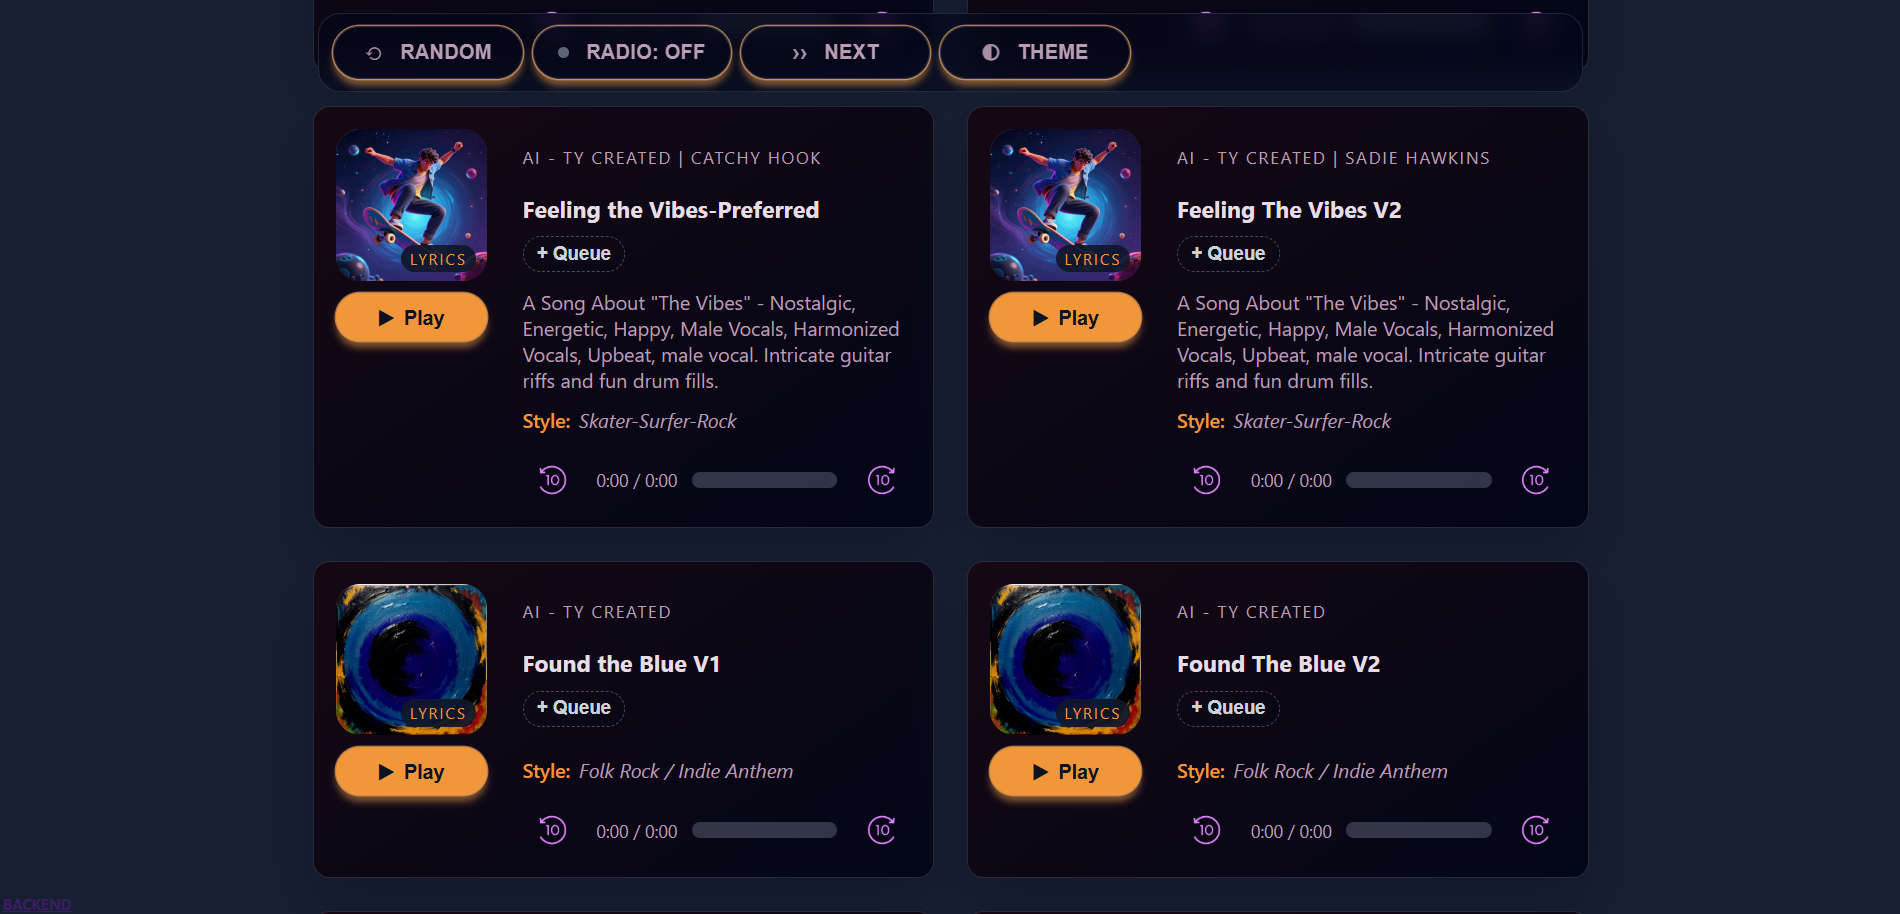Click the album art of Feeling The Vibes V2

click(1064, 204)
